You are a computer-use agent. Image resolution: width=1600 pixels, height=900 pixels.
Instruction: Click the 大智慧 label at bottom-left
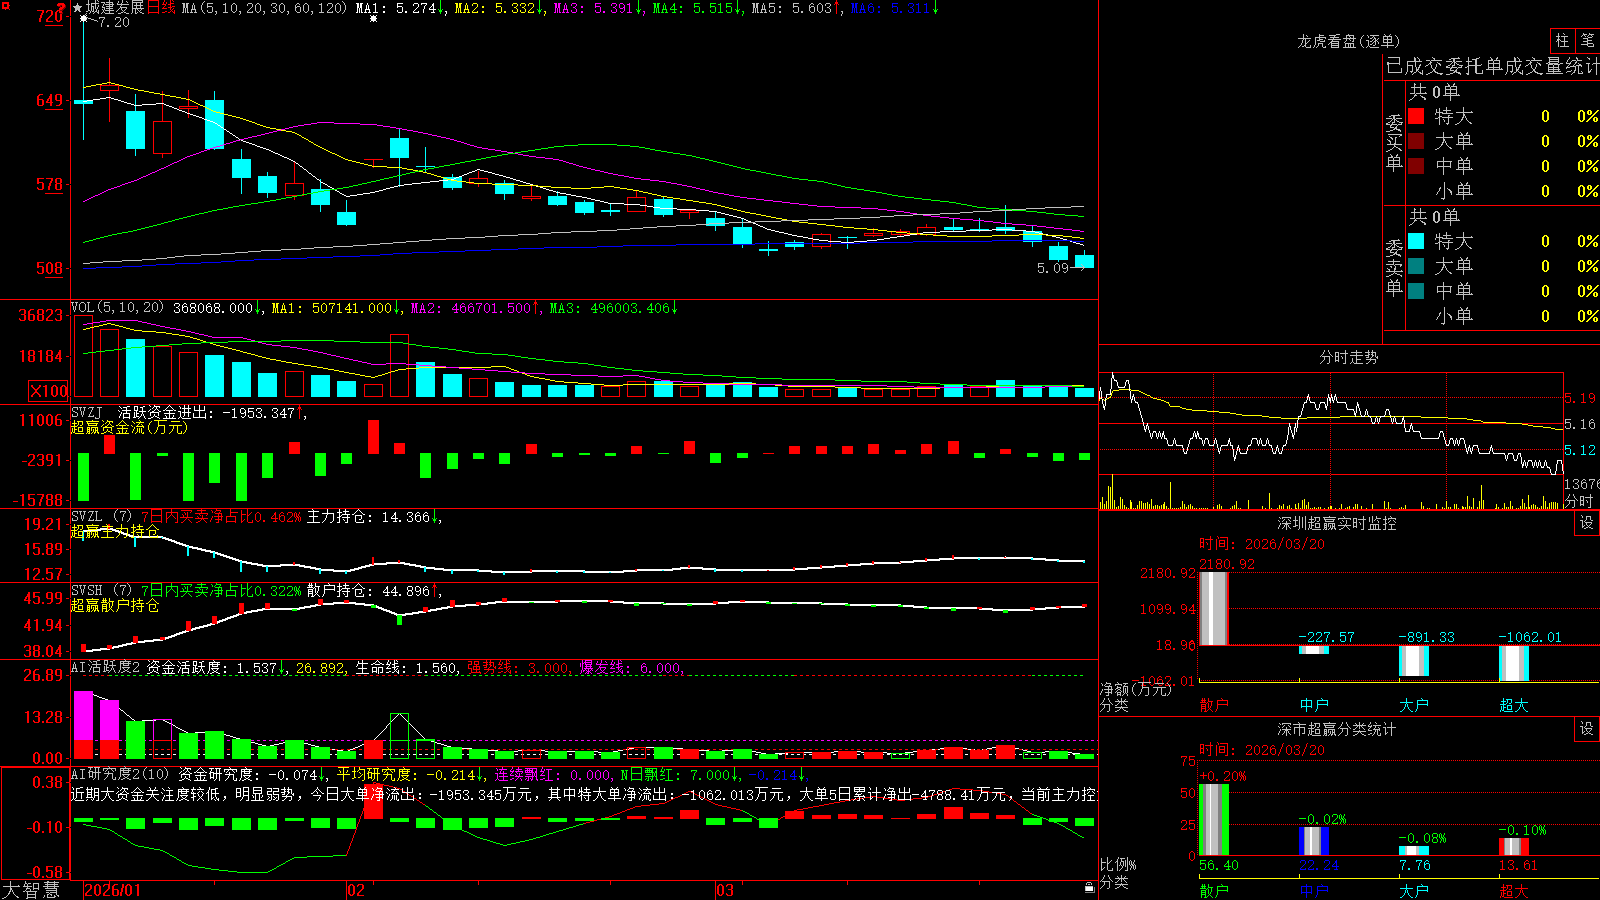(30, 890)
